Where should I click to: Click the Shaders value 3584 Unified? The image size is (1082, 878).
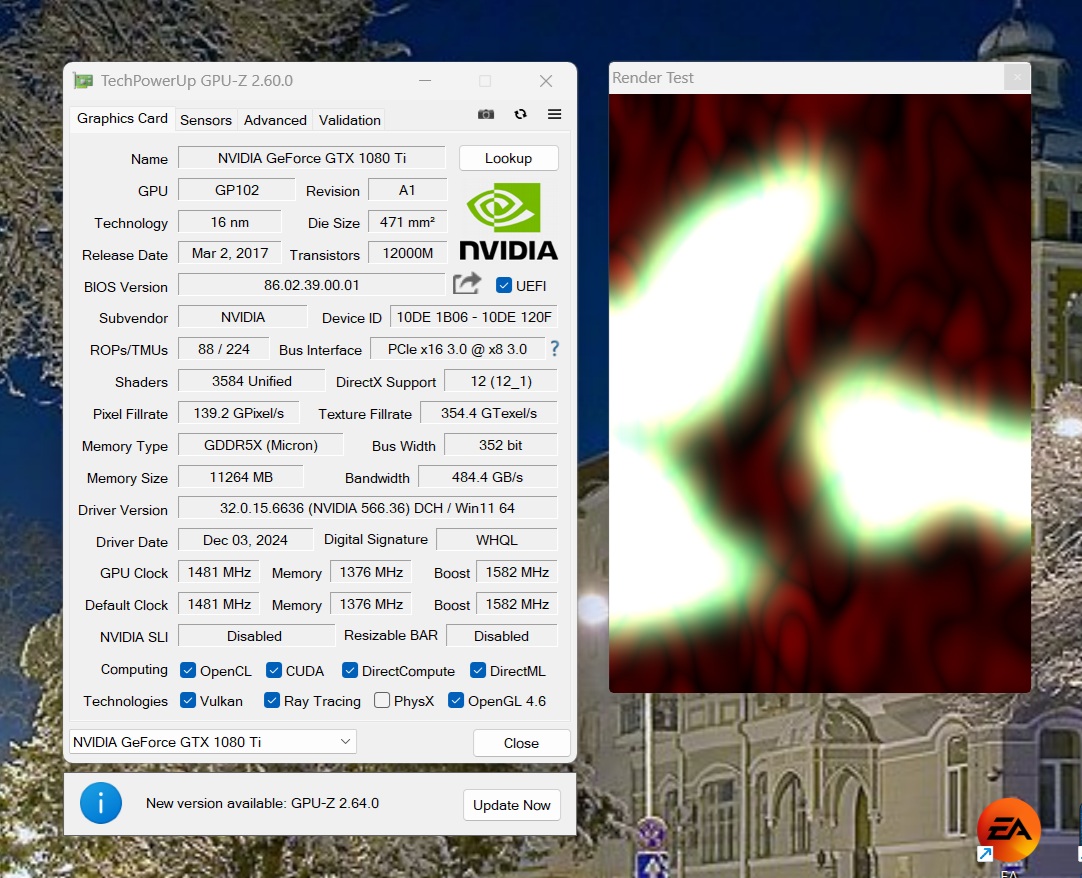point(252,381)
